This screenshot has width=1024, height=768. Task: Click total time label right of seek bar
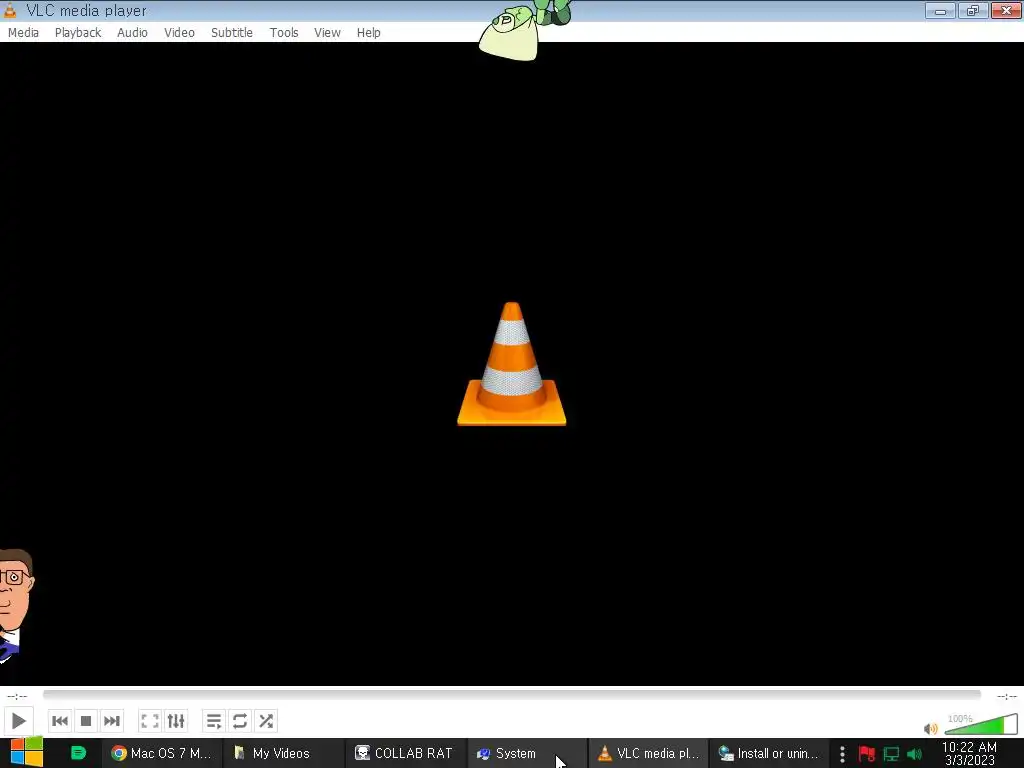1006,696
